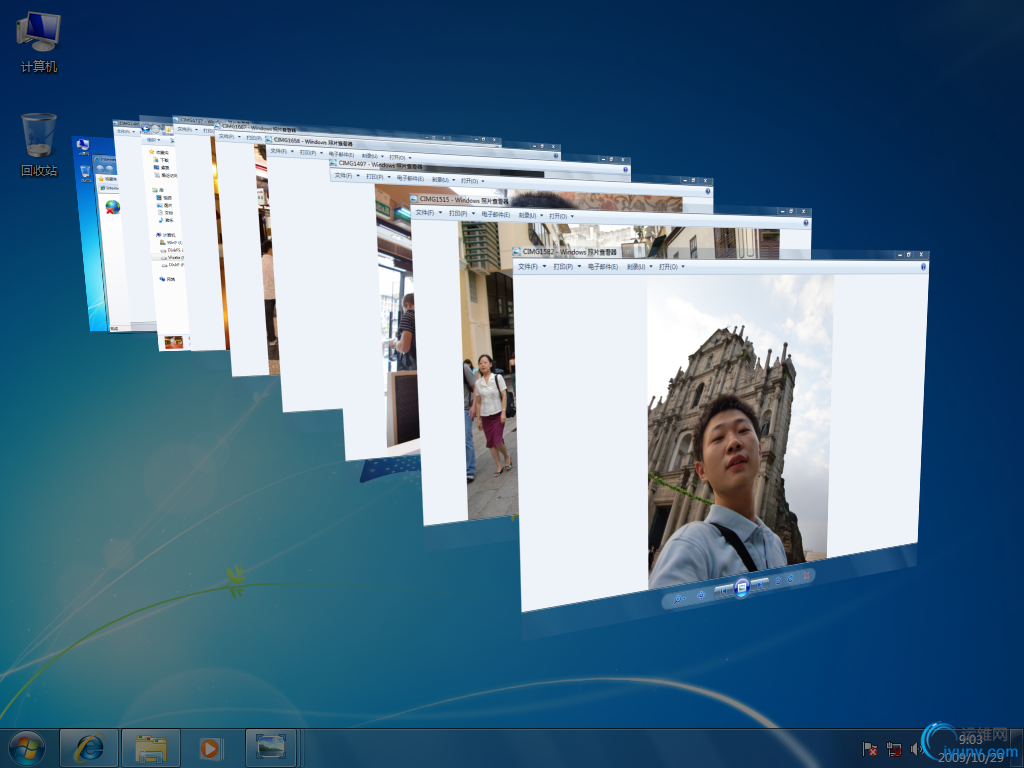Image resolution: width=1024 pixels, height=768 pixels.
Task: Click the Windows Start orb
Action: [27, 747]
